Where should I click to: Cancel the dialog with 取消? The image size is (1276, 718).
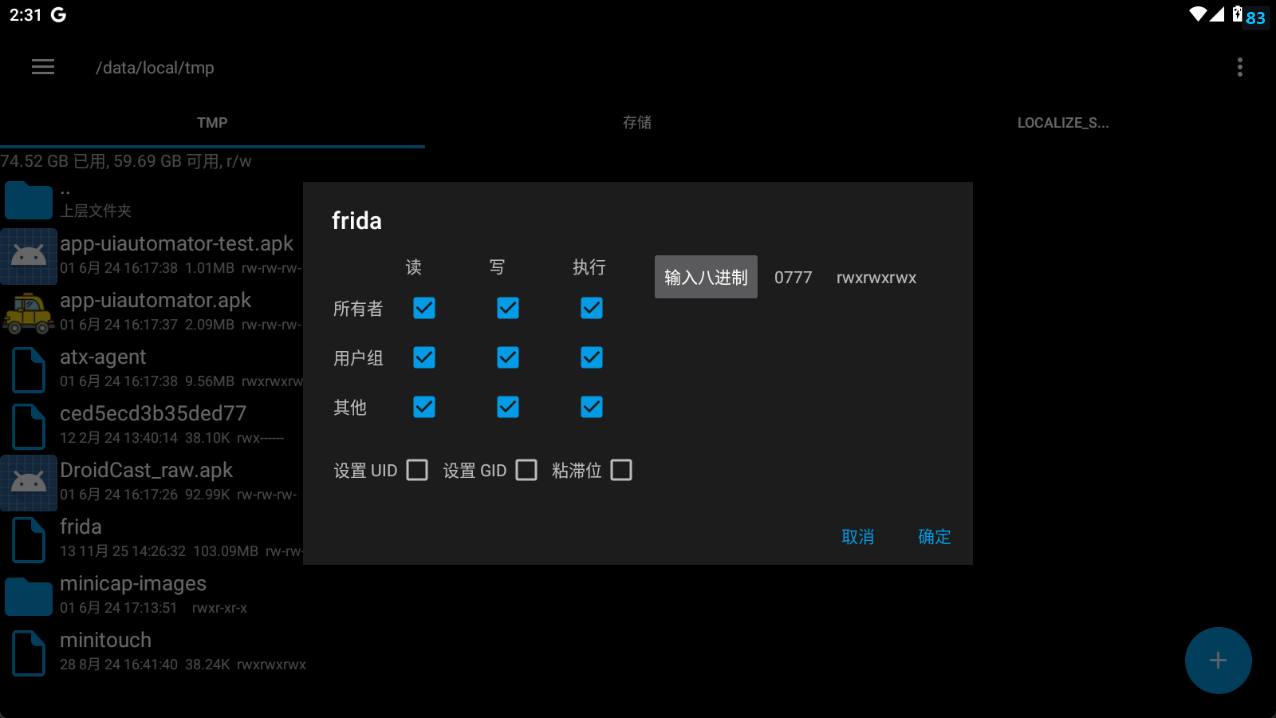click(x=858, y=537)
